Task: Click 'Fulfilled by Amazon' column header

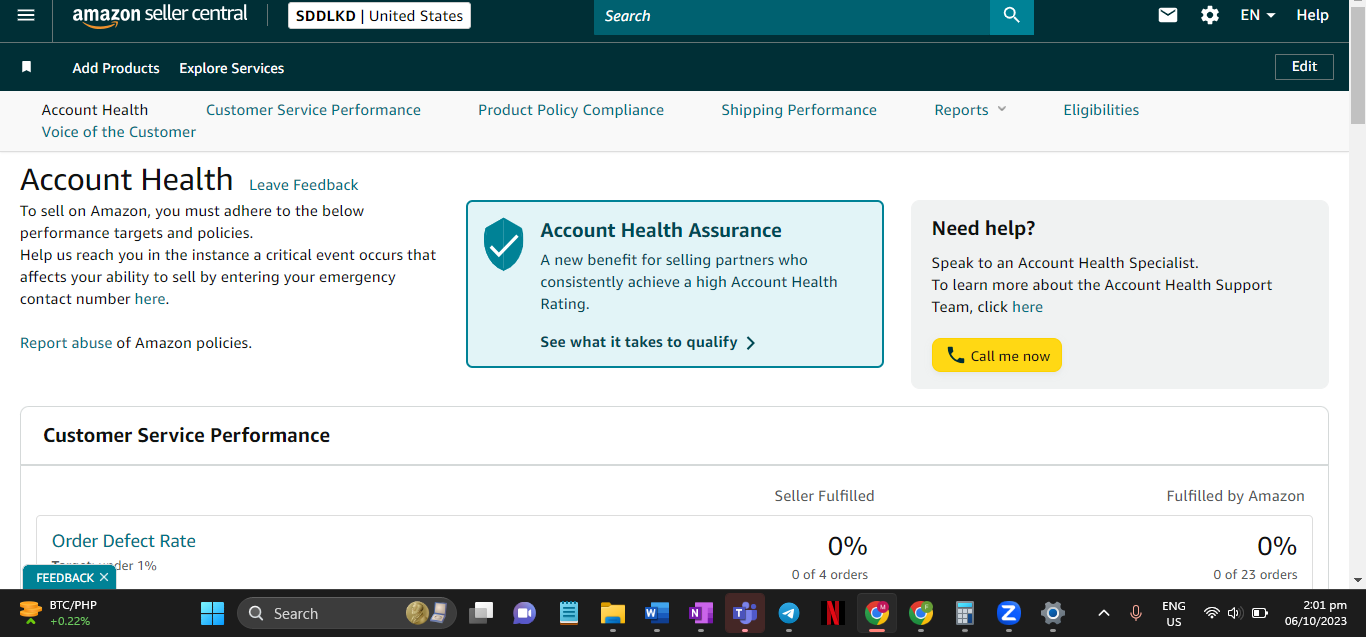Action: pyautogui.click(x=1235, y=496)
